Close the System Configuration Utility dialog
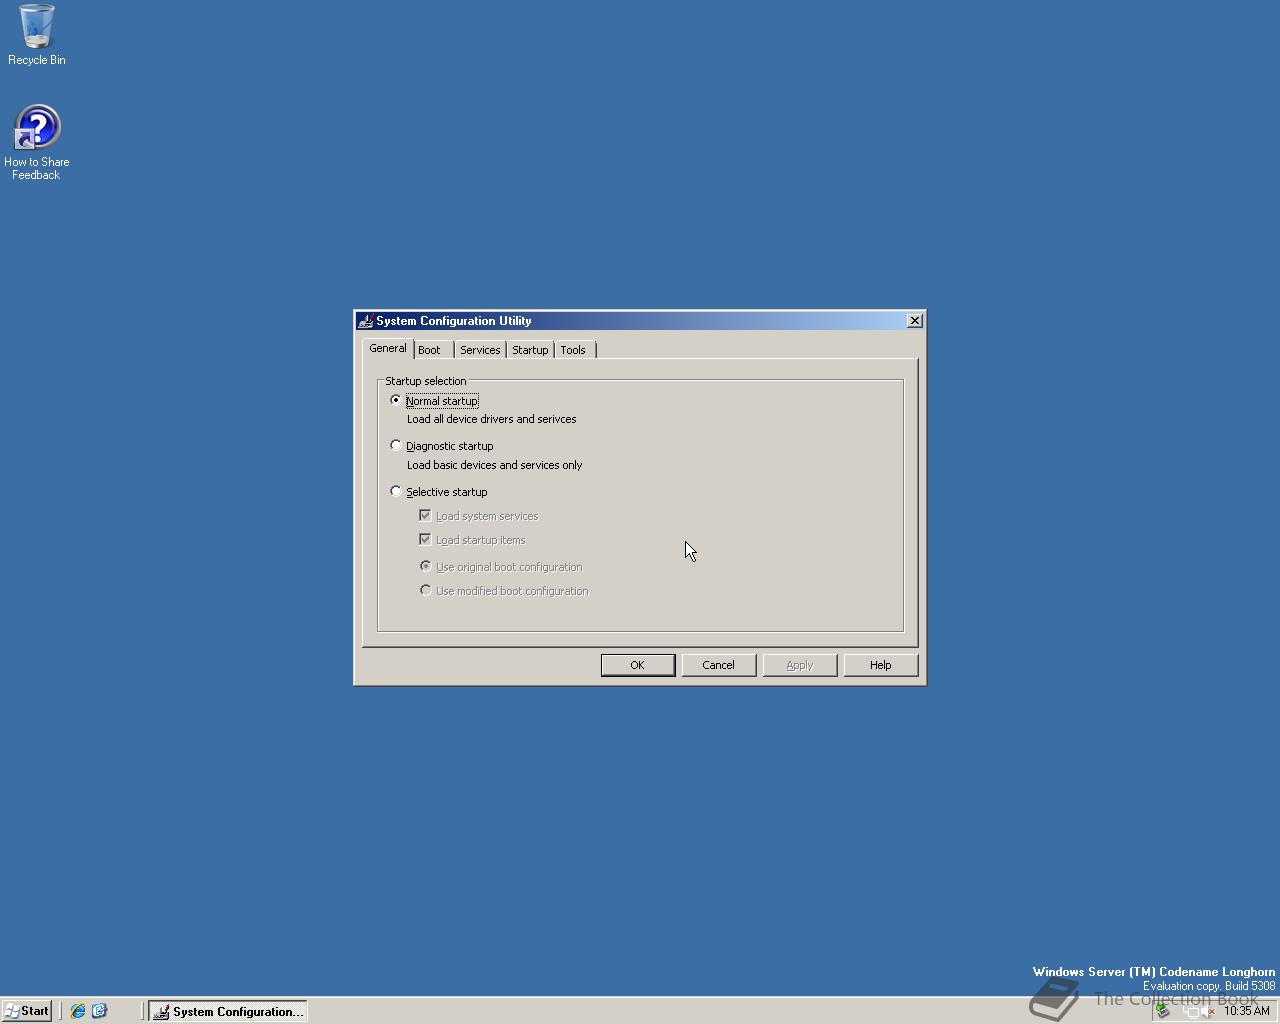 (914, 321)
